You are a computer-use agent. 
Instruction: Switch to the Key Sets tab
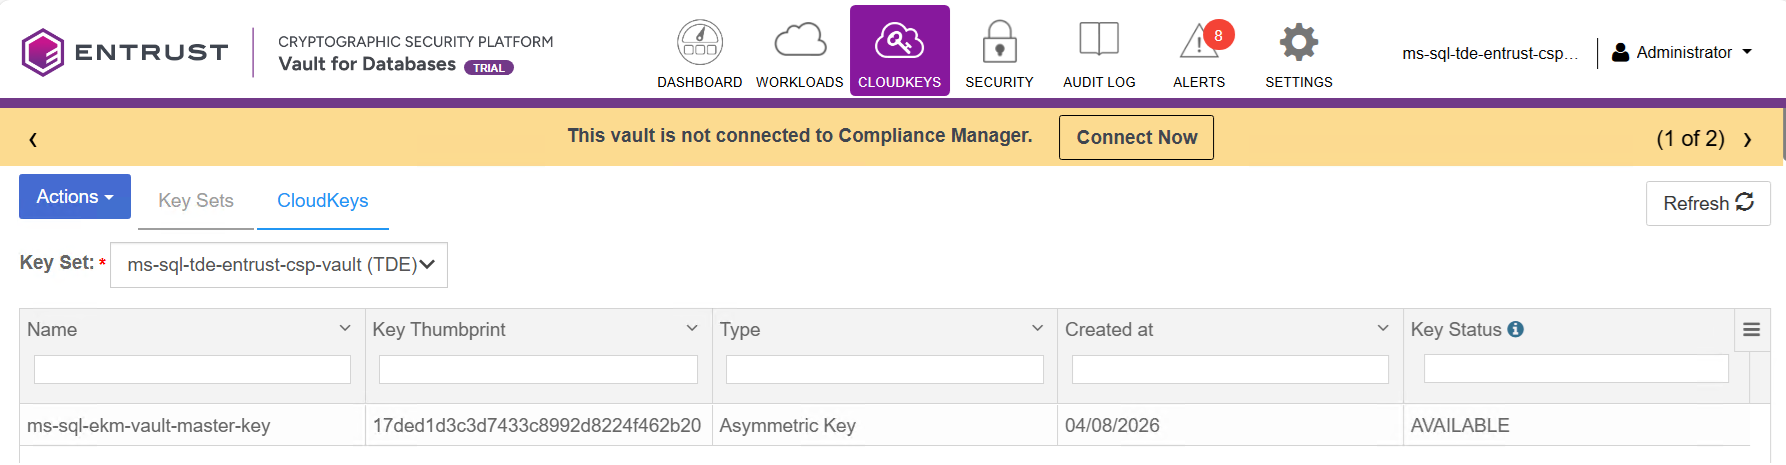(x=196, y=201)
